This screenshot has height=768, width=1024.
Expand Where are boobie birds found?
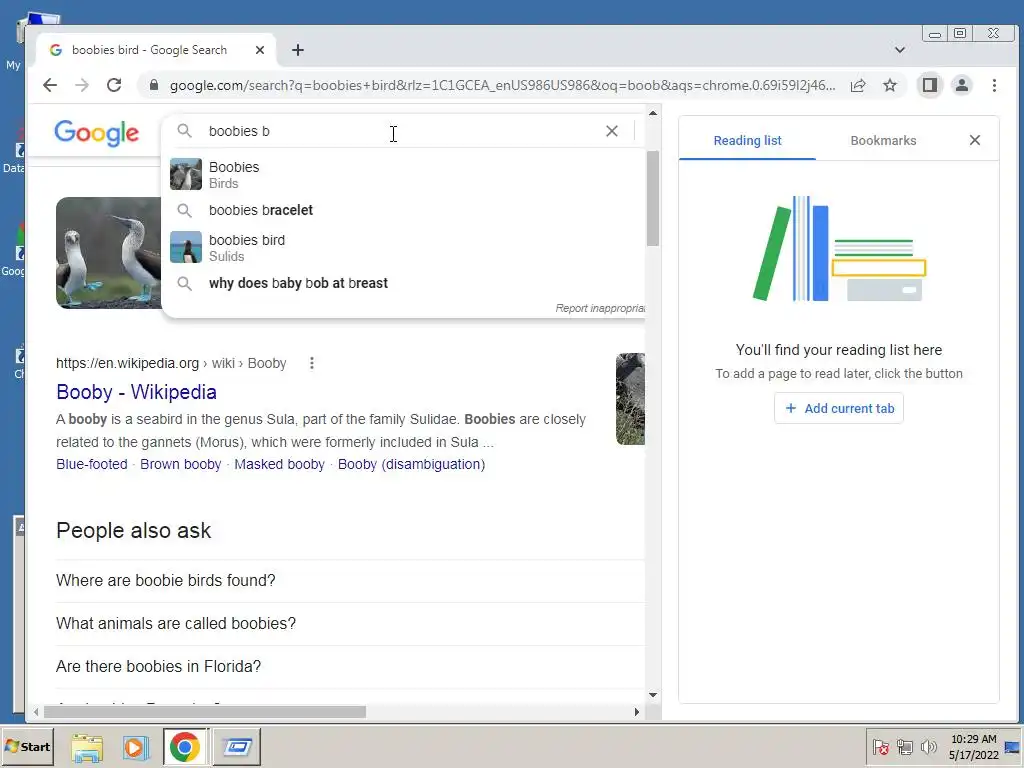350,581
